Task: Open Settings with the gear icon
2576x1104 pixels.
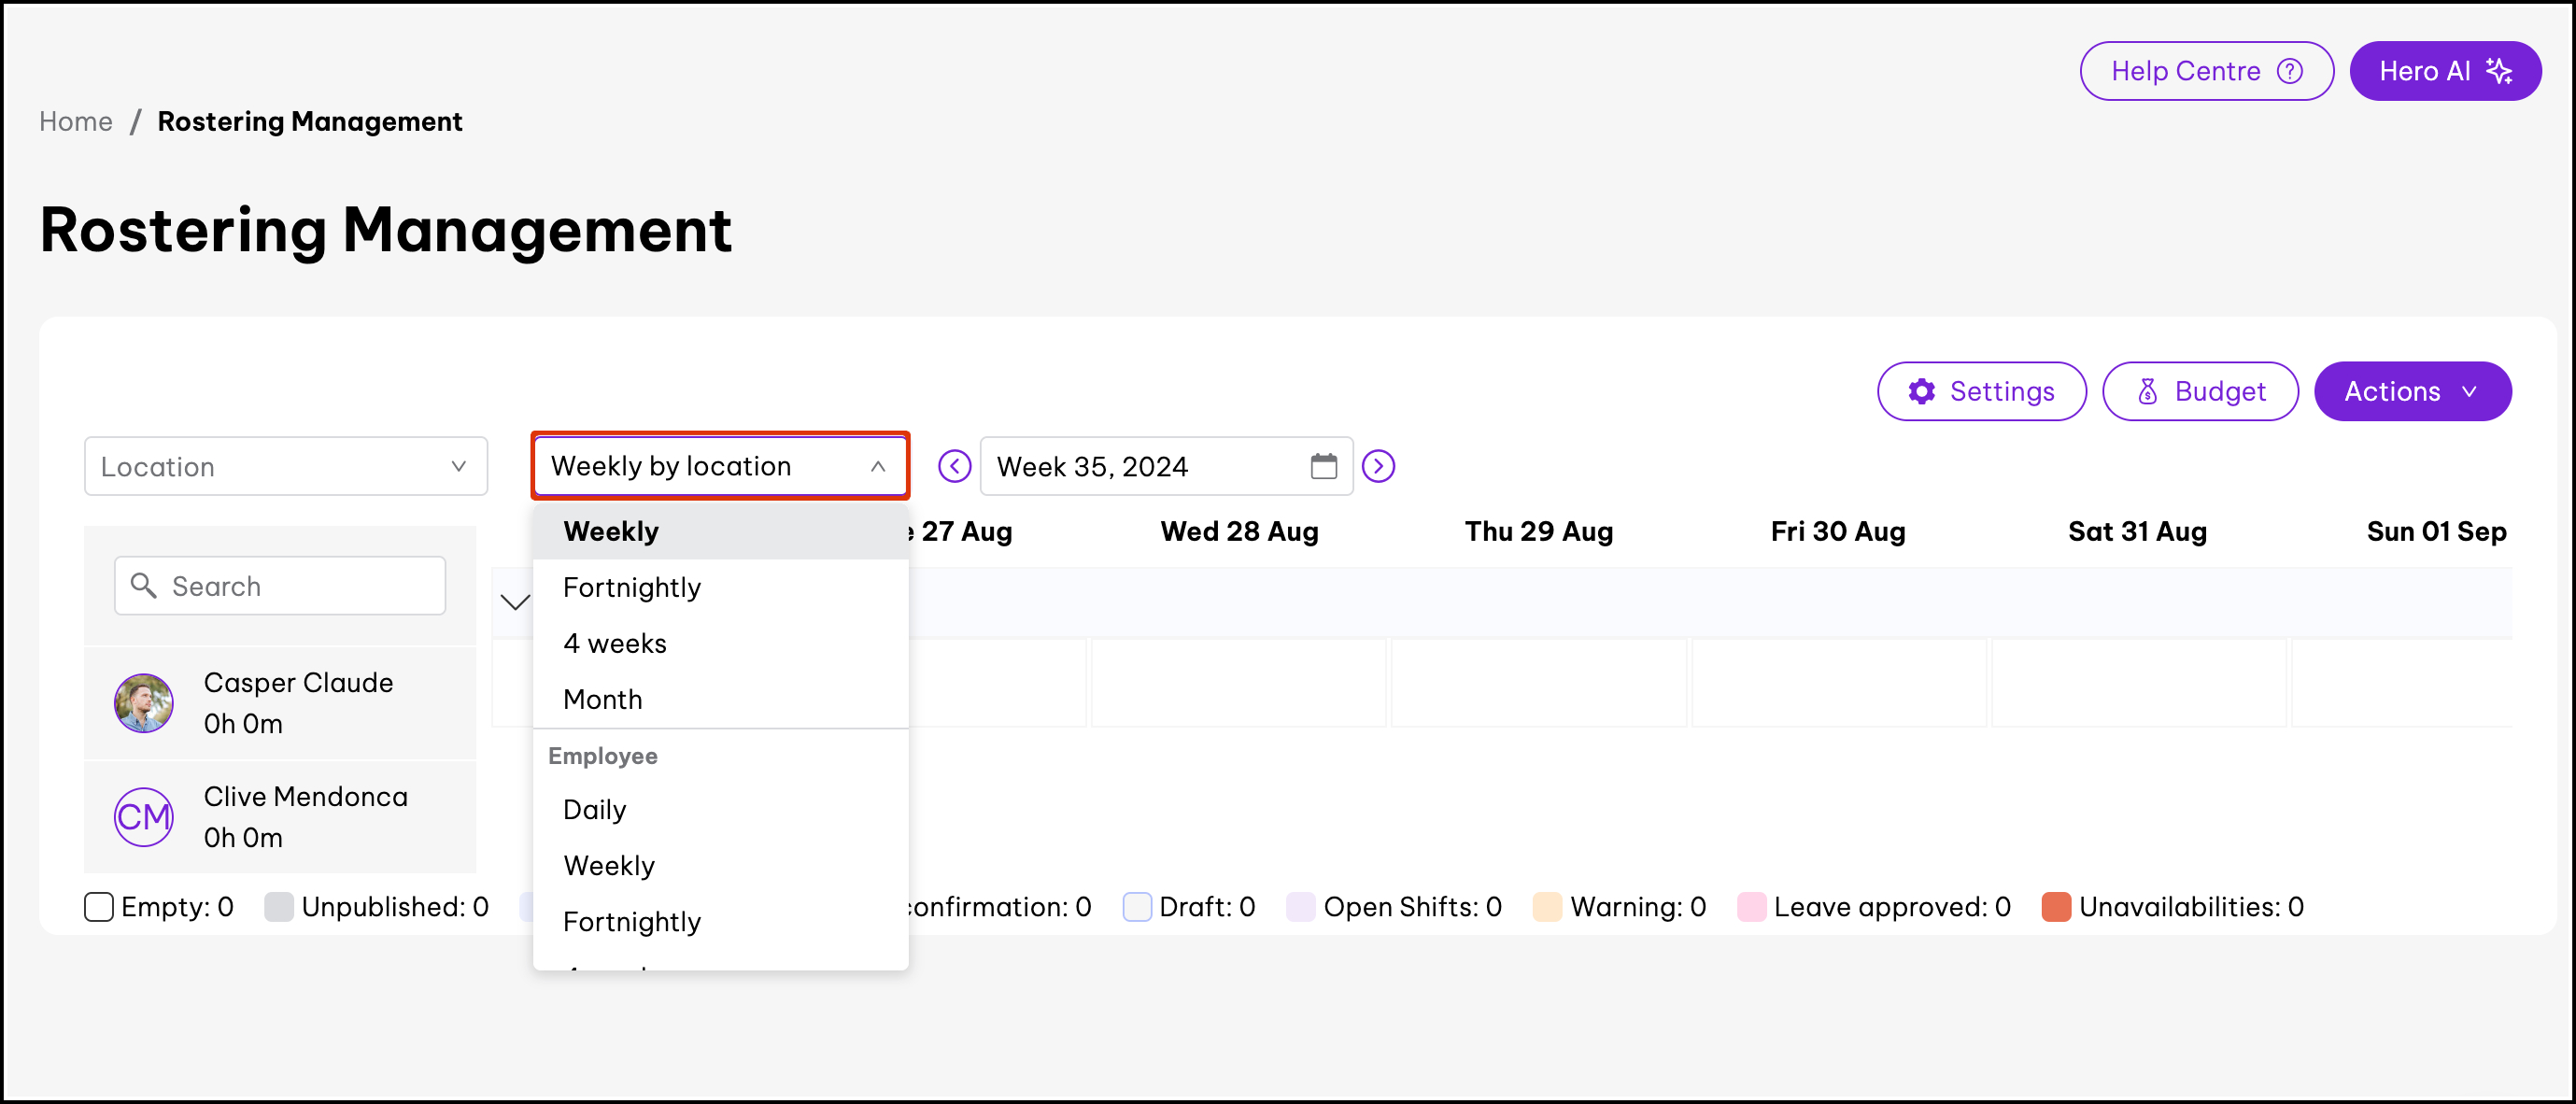Action: 1981,391
